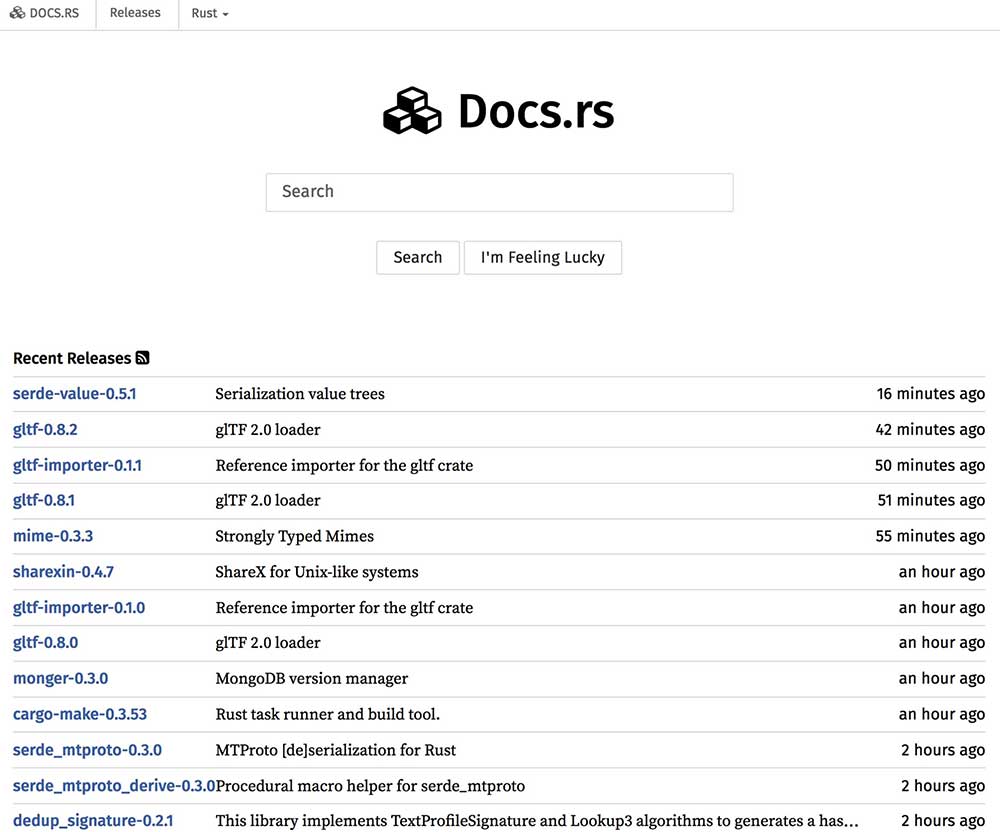Open the sharexin-0.4.7 crate link
The width and height of the screenshot is (1000, 832).
[x=63, y=572]
